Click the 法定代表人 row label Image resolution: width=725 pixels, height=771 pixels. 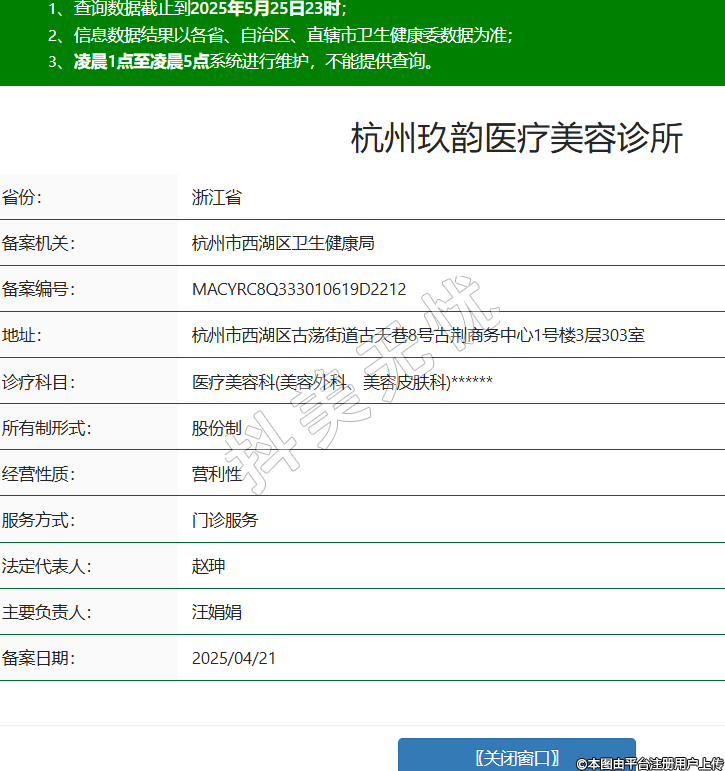47,565
